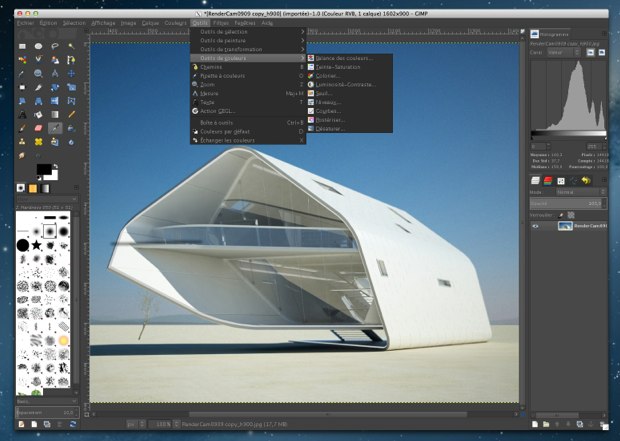Select the Move tool
This screenshot has width=620, height=441.
[x=71, y=74]
